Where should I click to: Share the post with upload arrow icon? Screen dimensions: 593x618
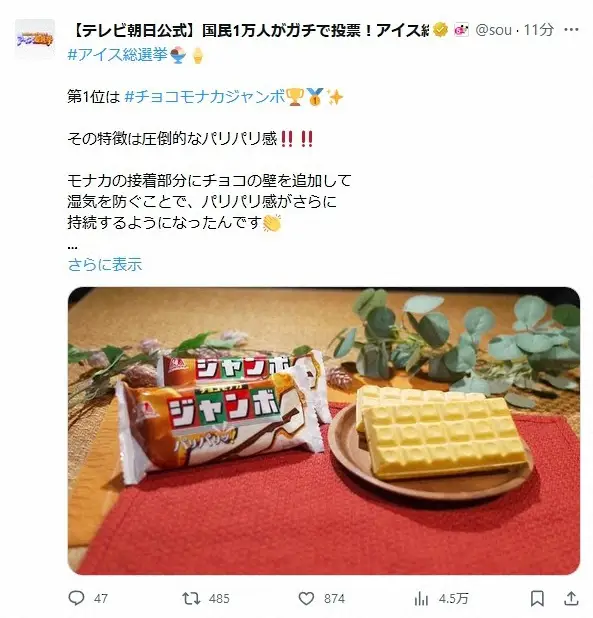tap(571, 598)
